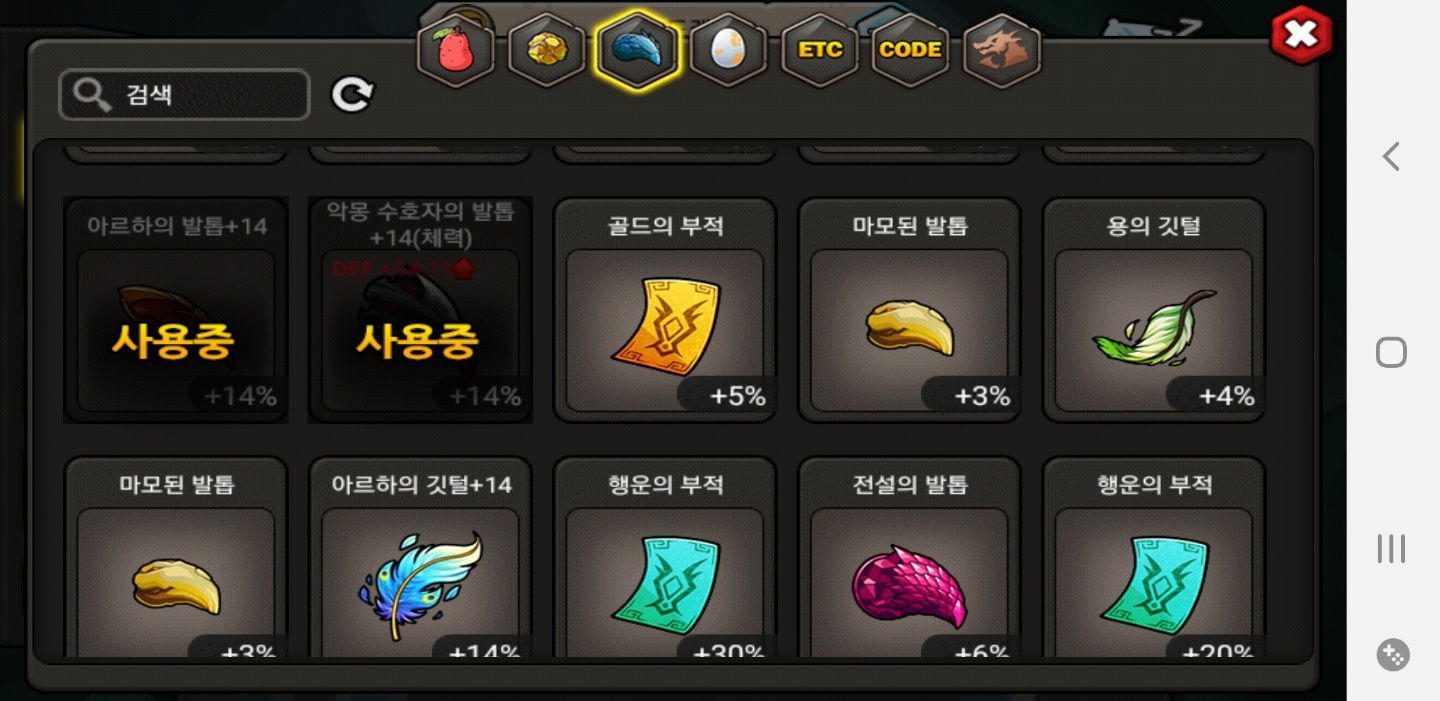Select the 골드의 부적 +5% item
The width and height of the screenshot is (1440, 701).
665,310
